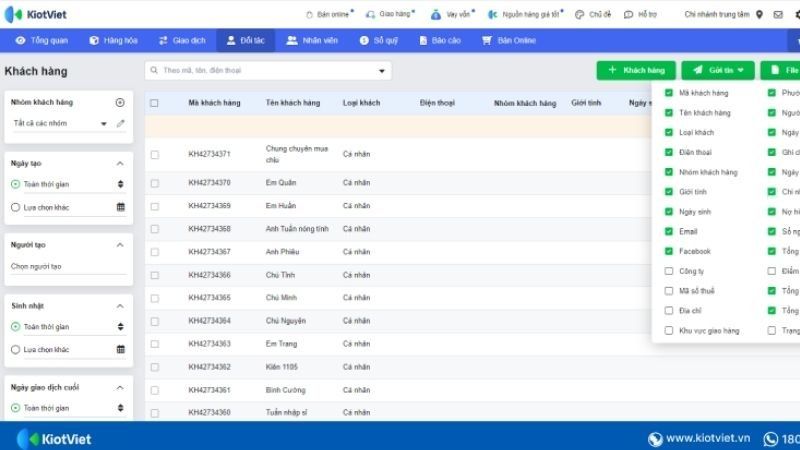Click the green Khách hàng add button
The image size is (800, 450).
point(635,70)
